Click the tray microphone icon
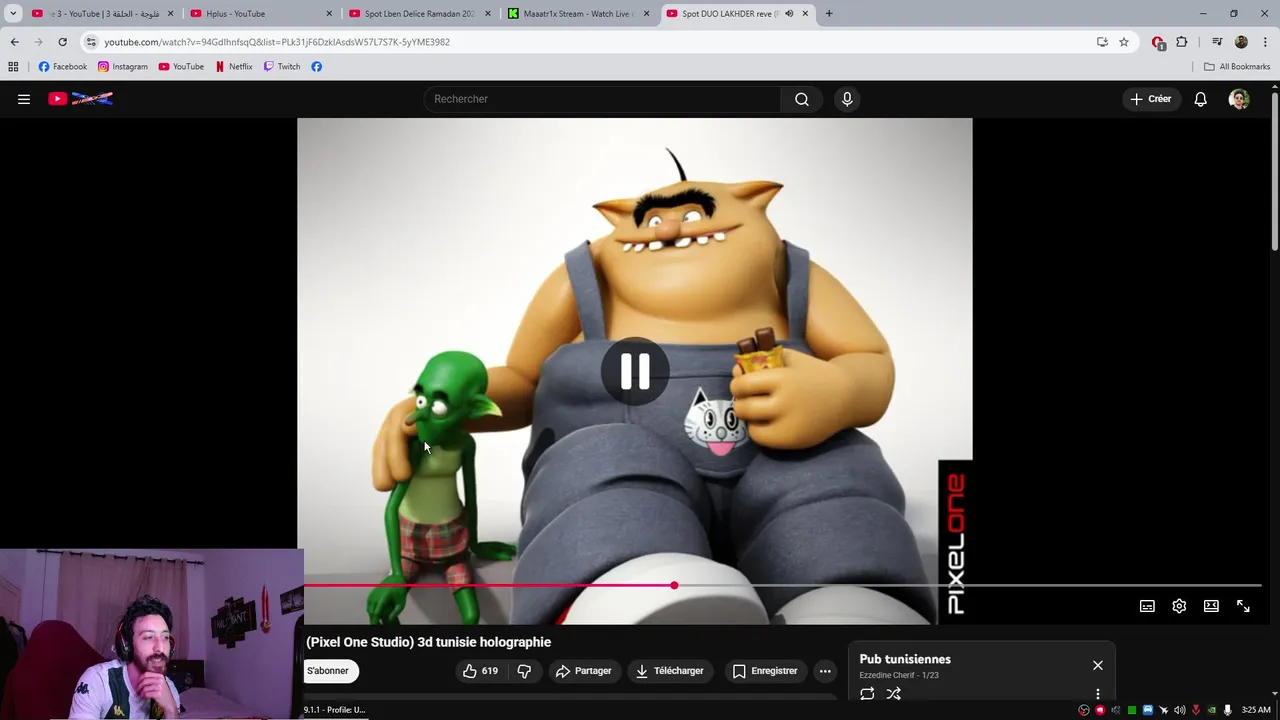Image resolution: width=1280 pixels, height=720 pixels. [x=1227, y=710]
